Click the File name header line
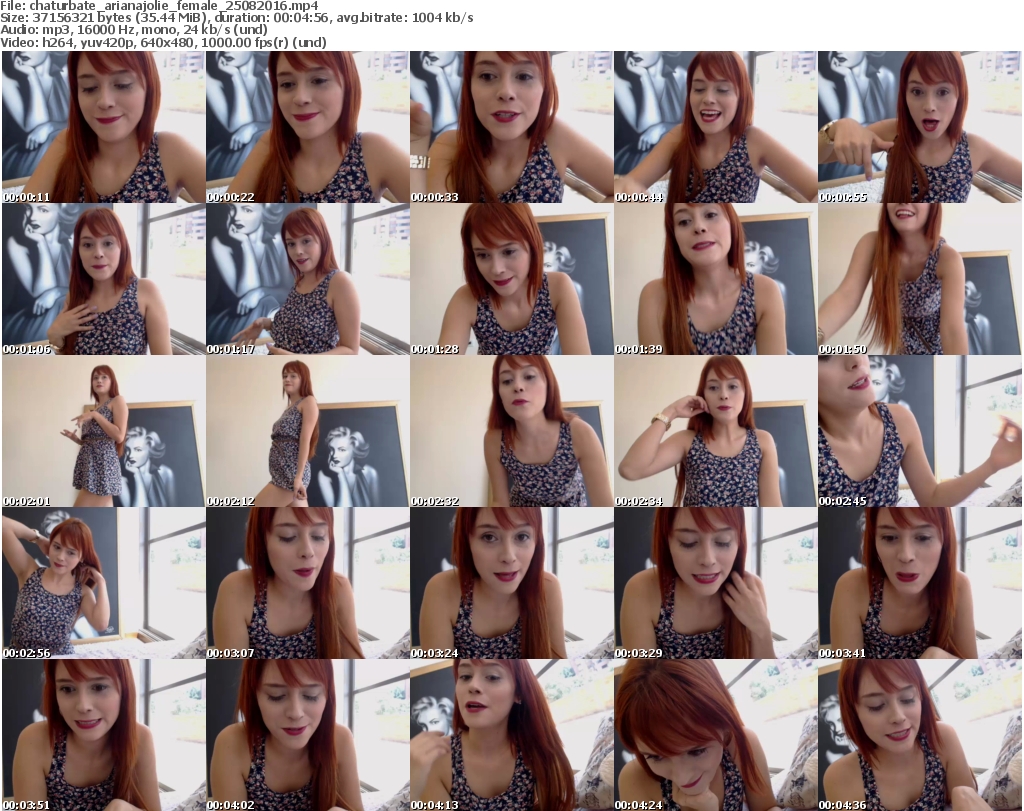This screenshot has height=811, width=1024. click(159, 6)
